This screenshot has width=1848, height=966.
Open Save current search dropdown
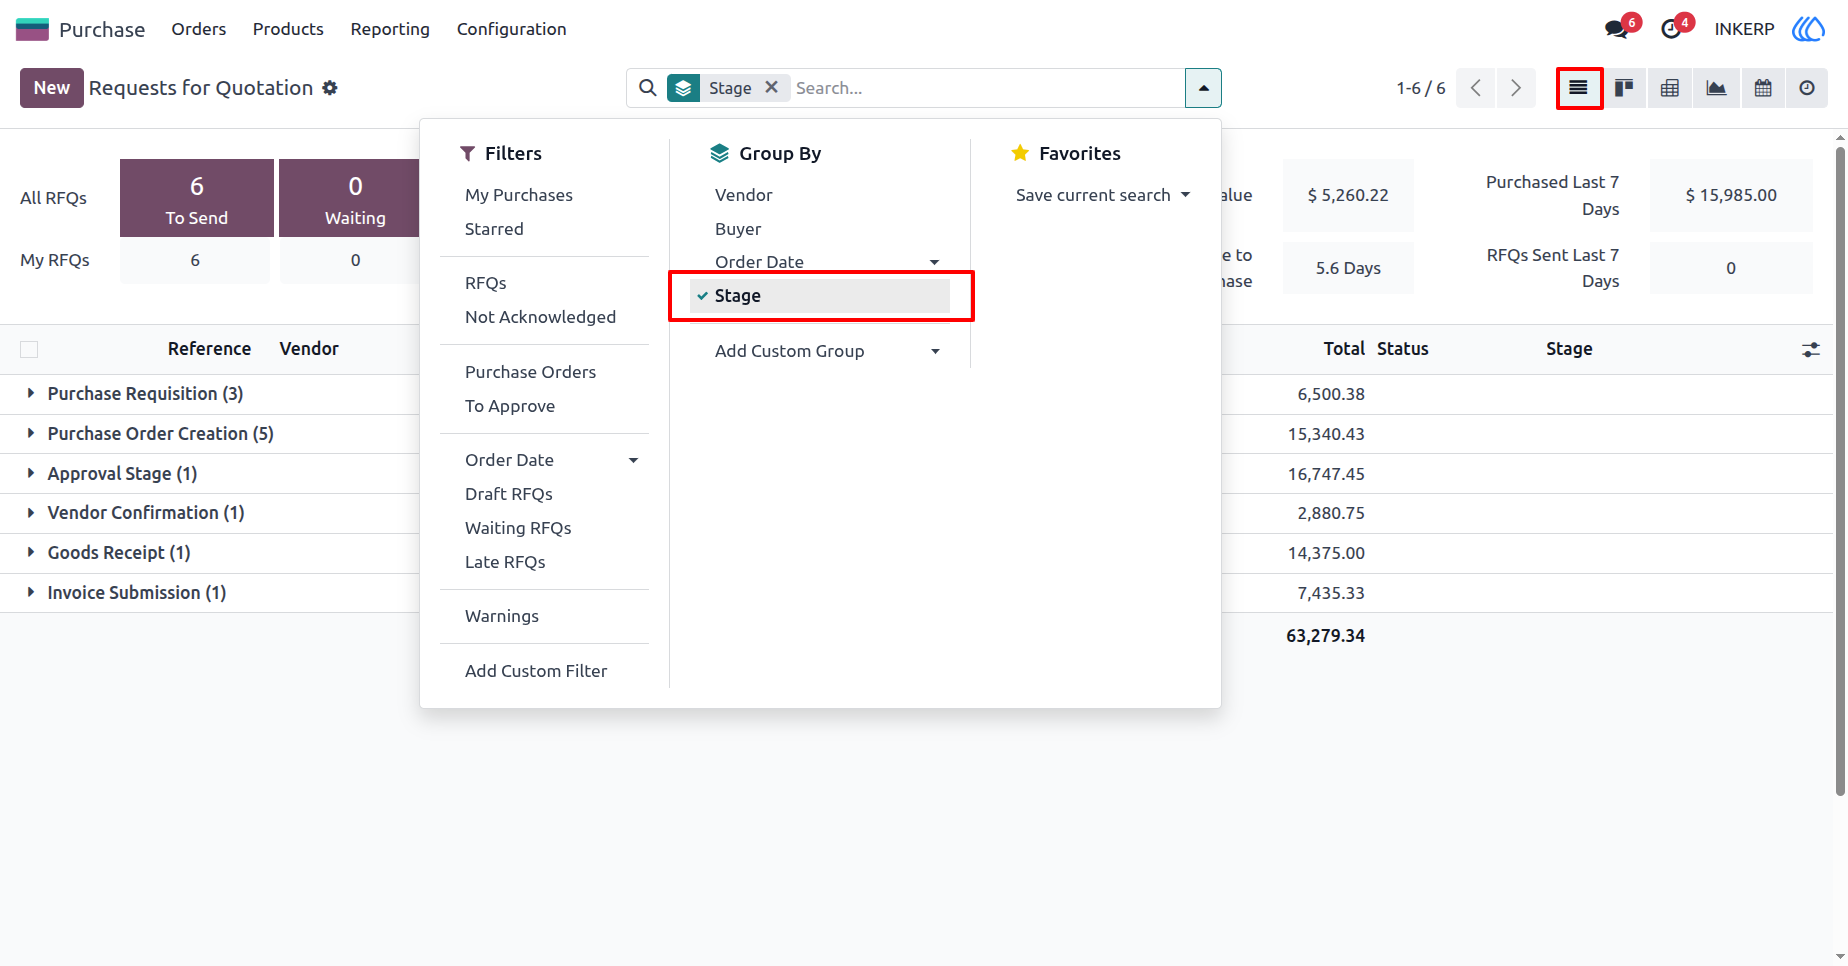[x=1103, y=195]
